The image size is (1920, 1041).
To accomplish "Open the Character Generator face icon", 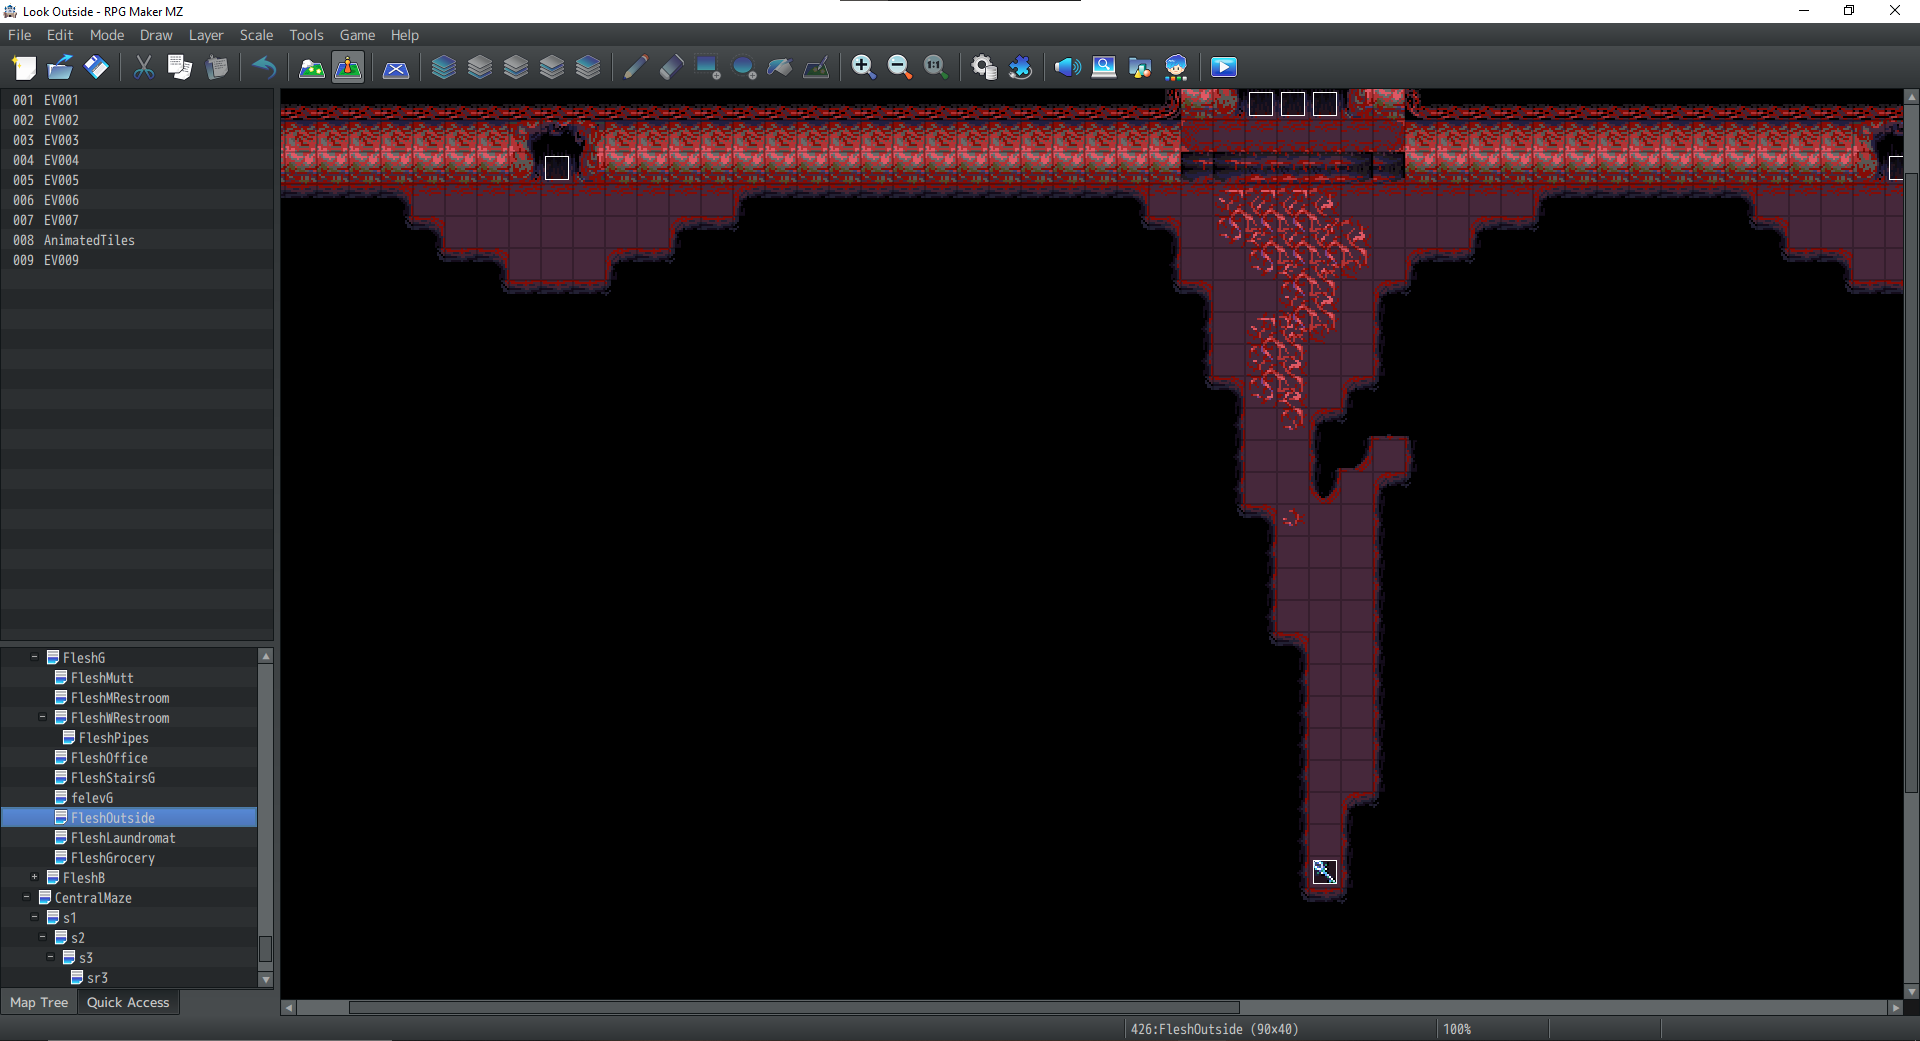I will [x=1176, y=67].
